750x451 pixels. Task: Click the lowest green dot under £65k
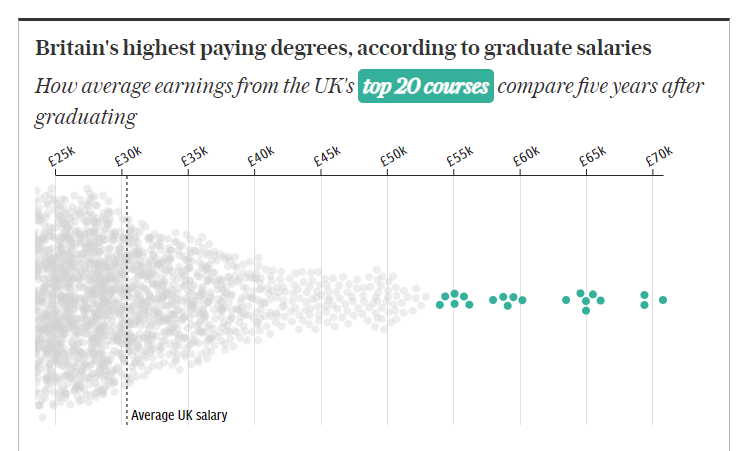point(586,311)
